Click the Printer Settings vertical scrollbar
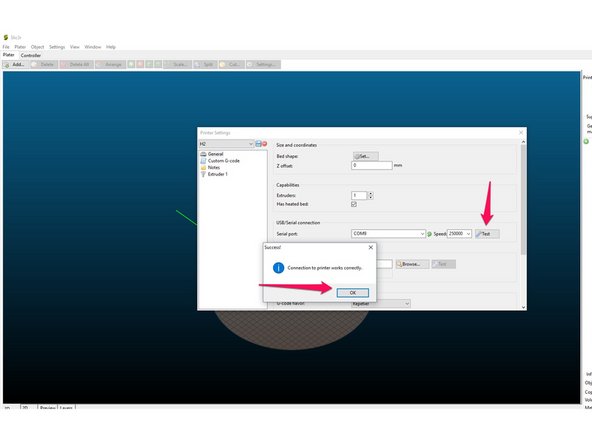 click(x=523, y=200)
